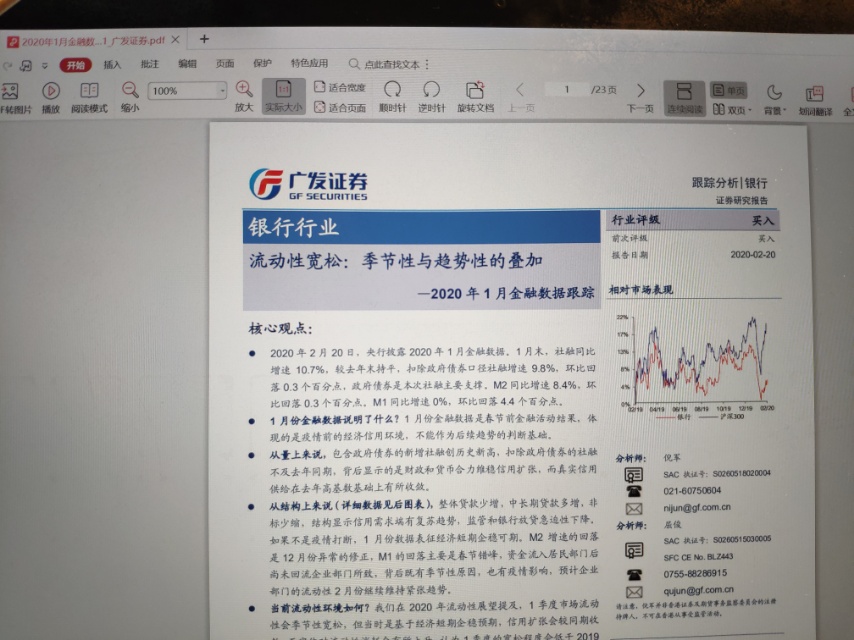The width and height of the screenshot is (854, 640).
Task: Open the 特色应用 ribbon tab
Action: 309,63
